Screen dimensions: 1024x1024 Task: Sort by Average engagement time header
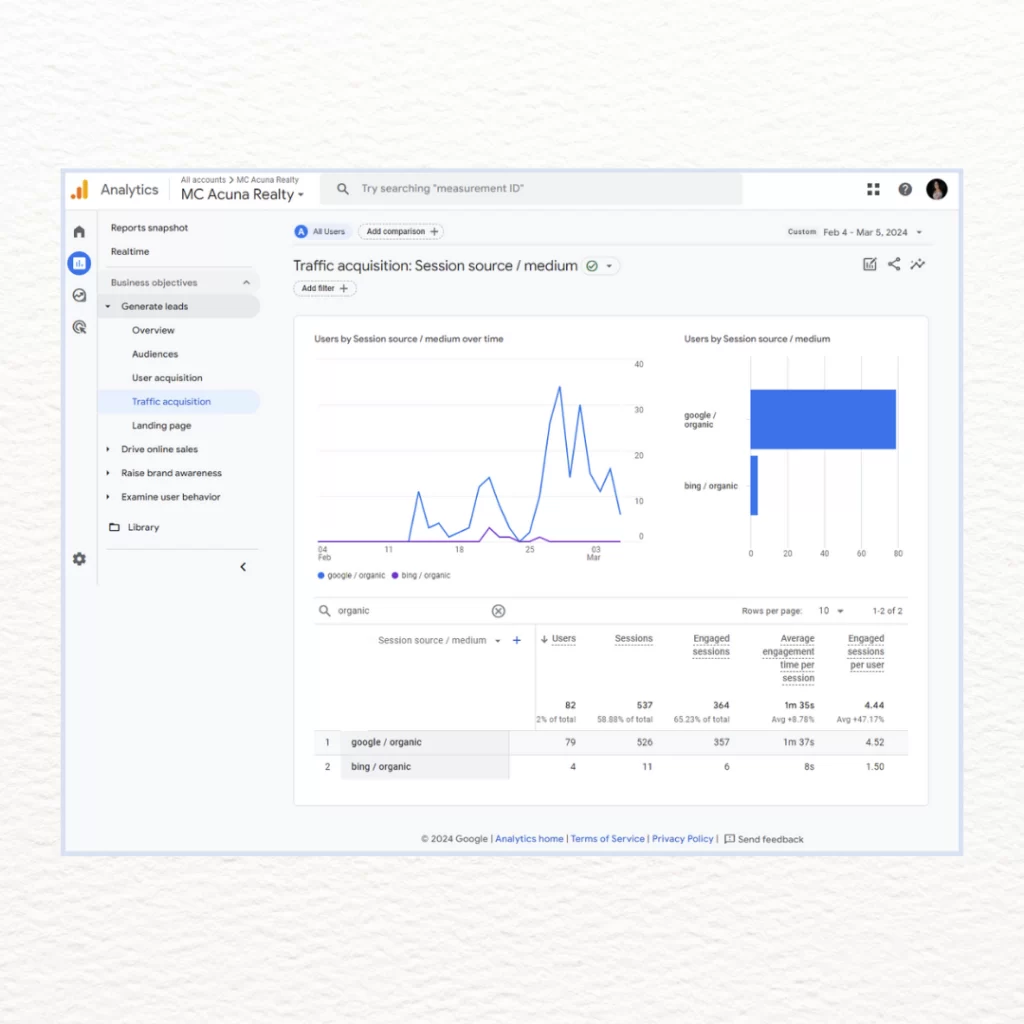point(788,658)
